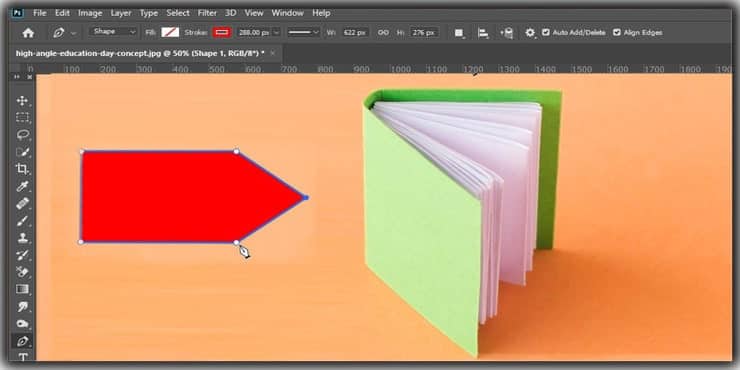The height and width of the screenshot is (370, 740).
Task: Select the Eraser tool
Action: (22, 272)
